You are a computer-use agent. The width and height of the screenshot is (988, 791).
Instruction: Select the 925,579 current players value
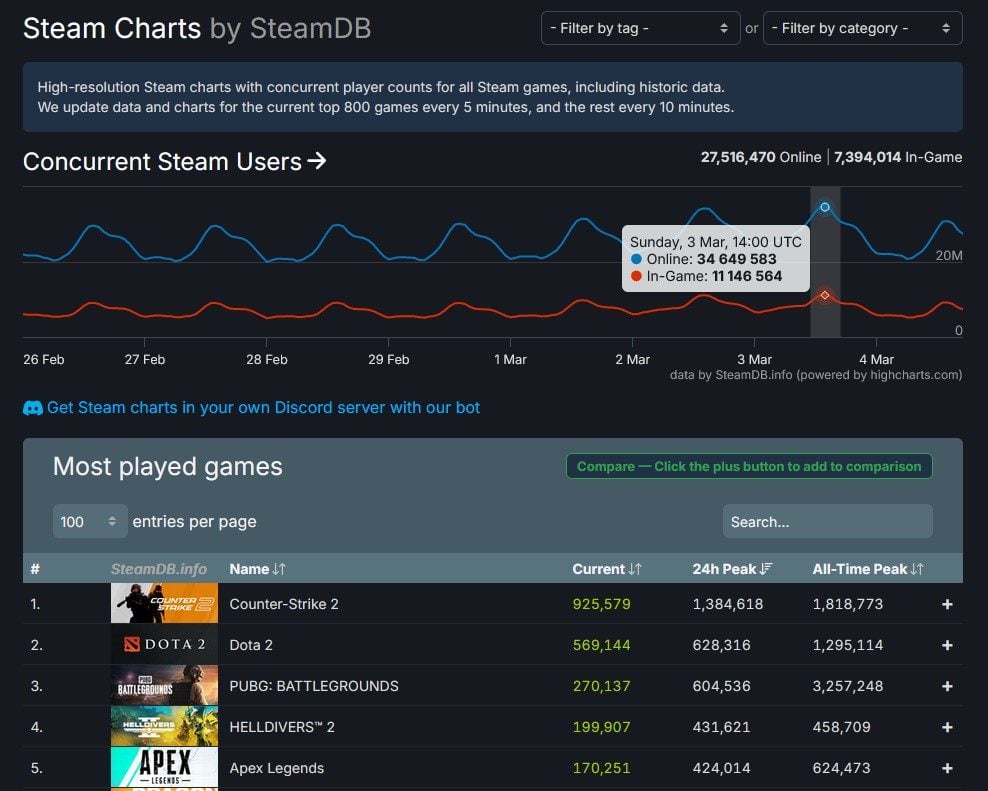(x=601, y=604)
